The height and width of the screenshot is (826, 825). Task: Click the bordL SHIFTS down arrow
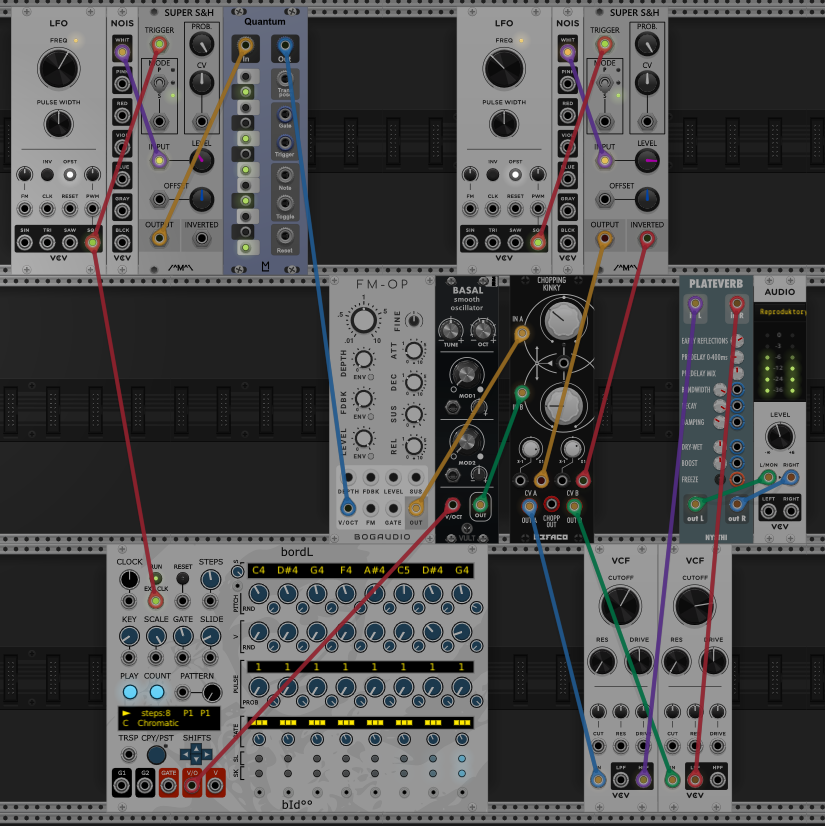pyautogui.click(x=196, y=761)
